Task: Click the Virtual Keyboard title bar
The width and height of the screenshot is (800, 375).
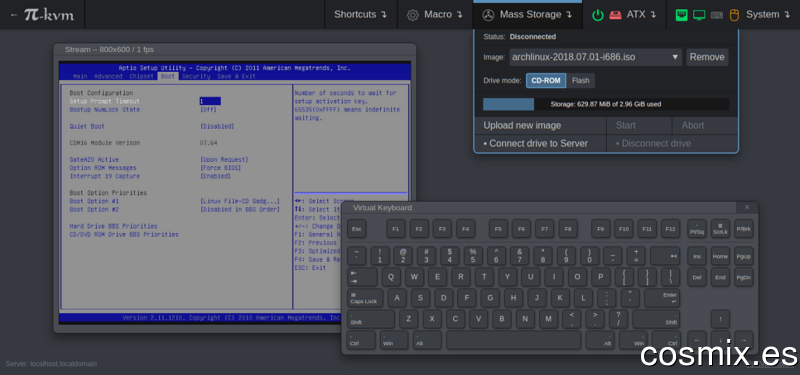Action: click(x=539, y=207)
